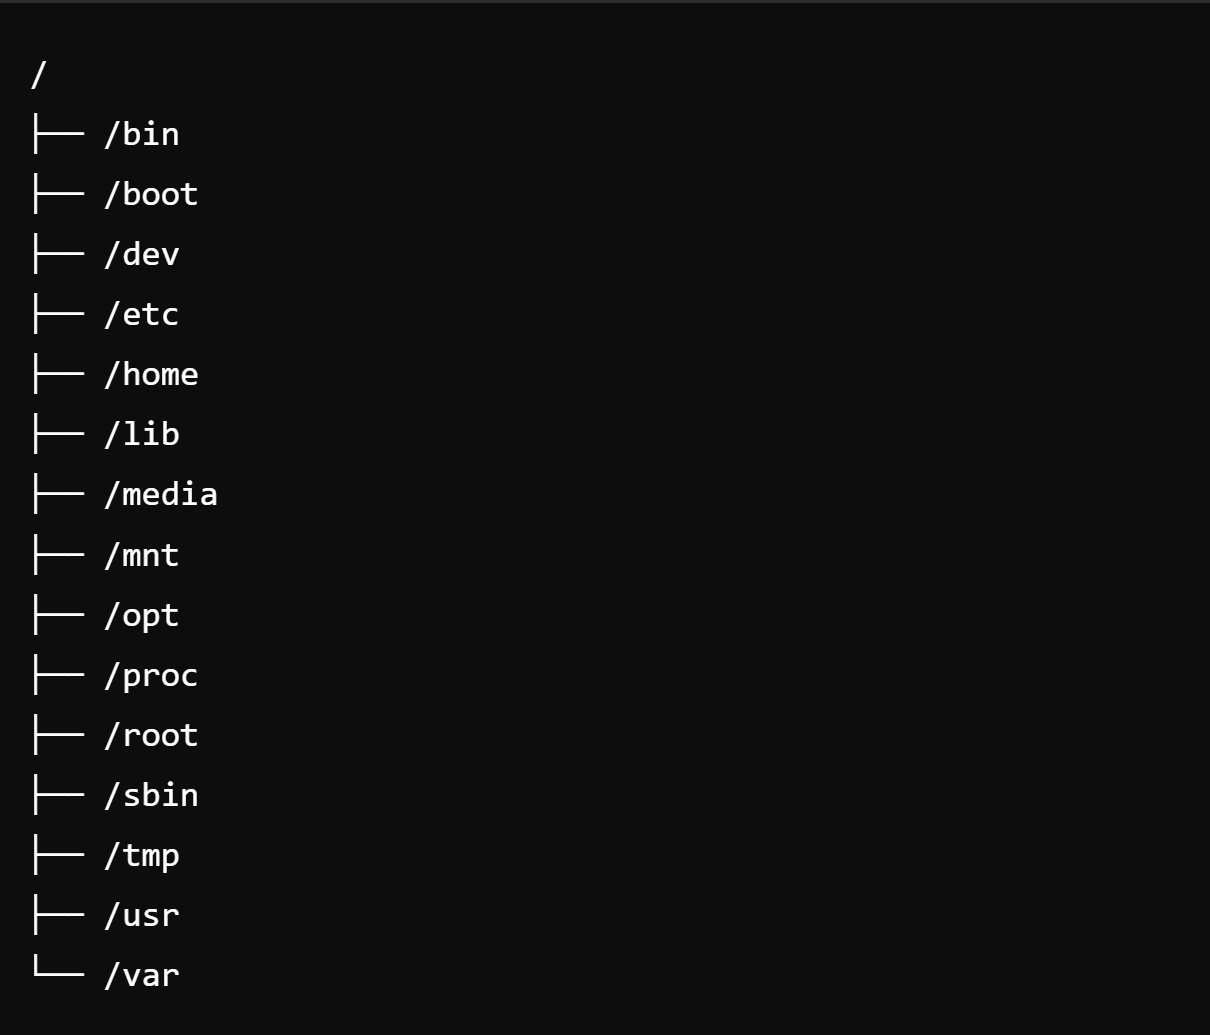Open the /boot directory entry
Screen dimensions: 1210x1035
[x=151, y=194]
